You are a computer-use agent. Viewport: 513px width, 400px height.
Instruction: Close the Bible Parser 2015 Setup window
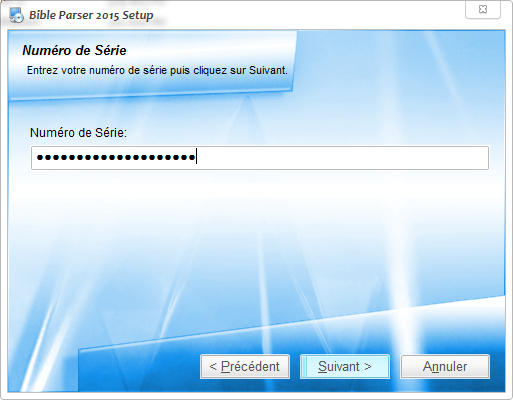pos(483,9)
